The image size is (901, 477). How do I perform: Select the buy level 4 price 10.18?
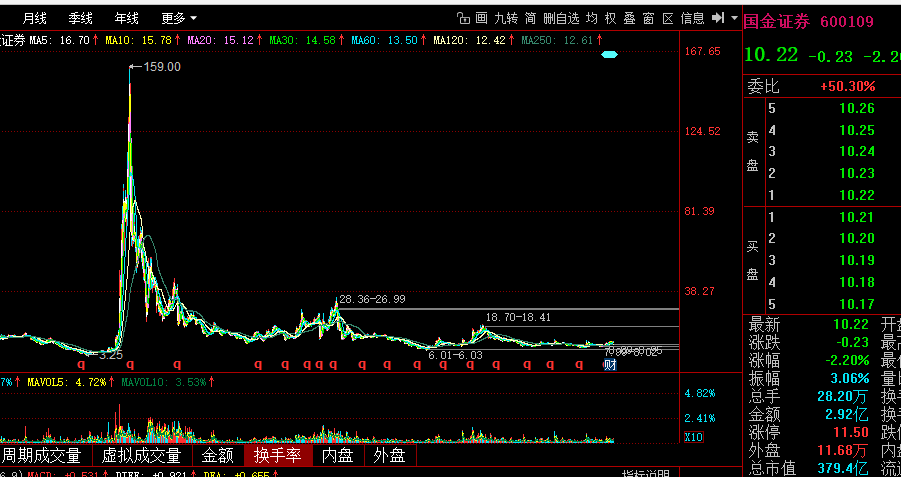coord(857,282)
